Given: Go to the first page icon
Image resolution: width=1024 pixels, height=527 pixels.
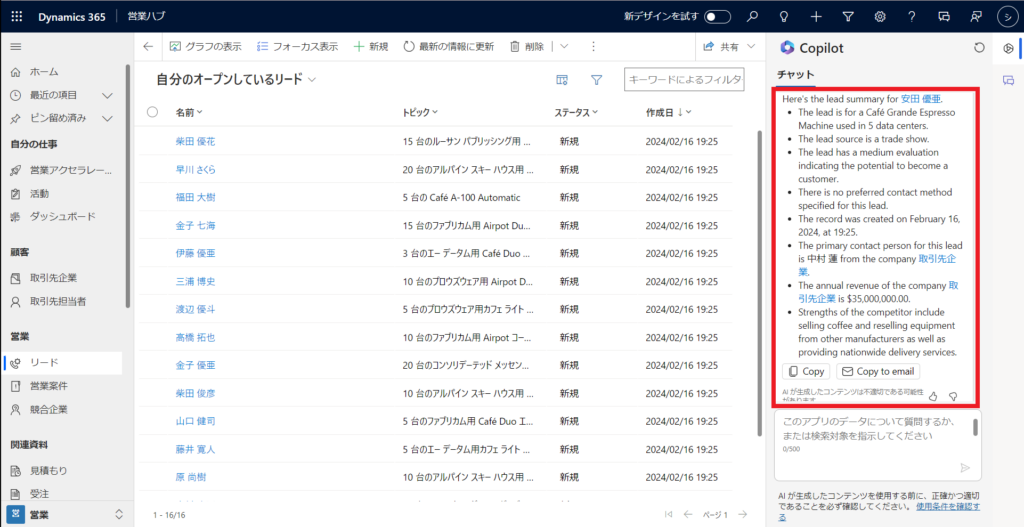Looking at the screenshot, I should [668, 515].
